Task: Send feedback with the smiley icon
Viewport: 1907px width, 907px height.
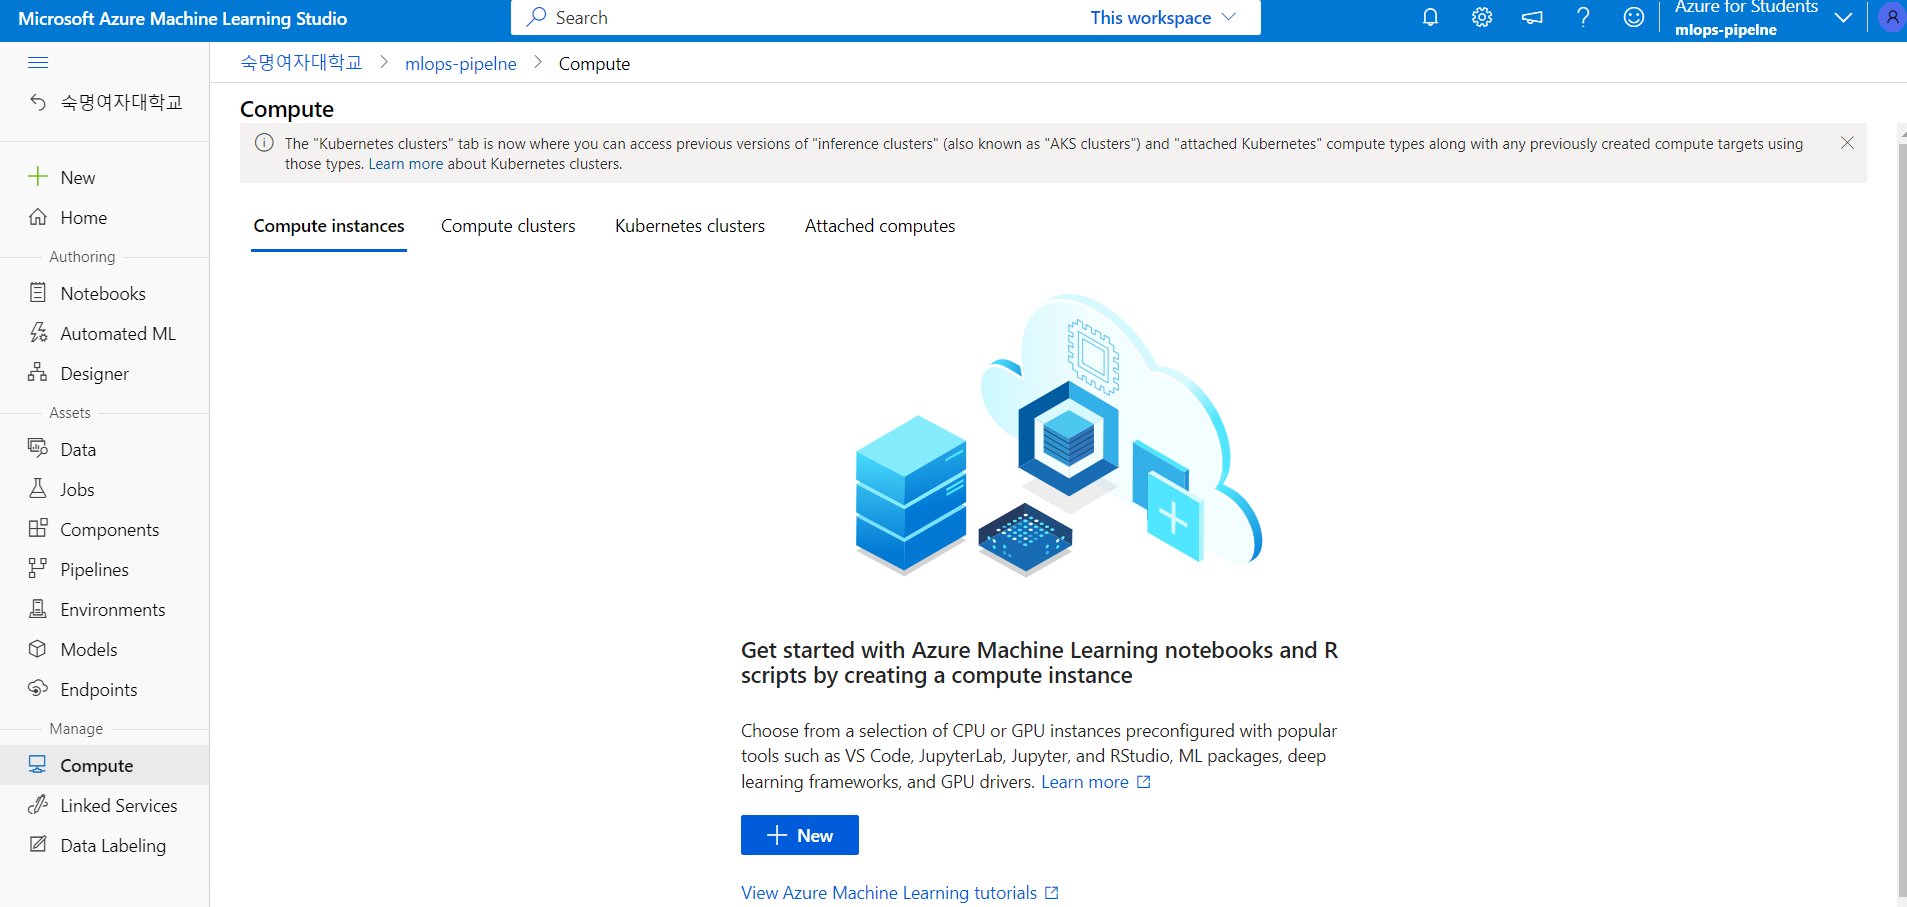Action: pyautogui.click(x=1633, y=17)
